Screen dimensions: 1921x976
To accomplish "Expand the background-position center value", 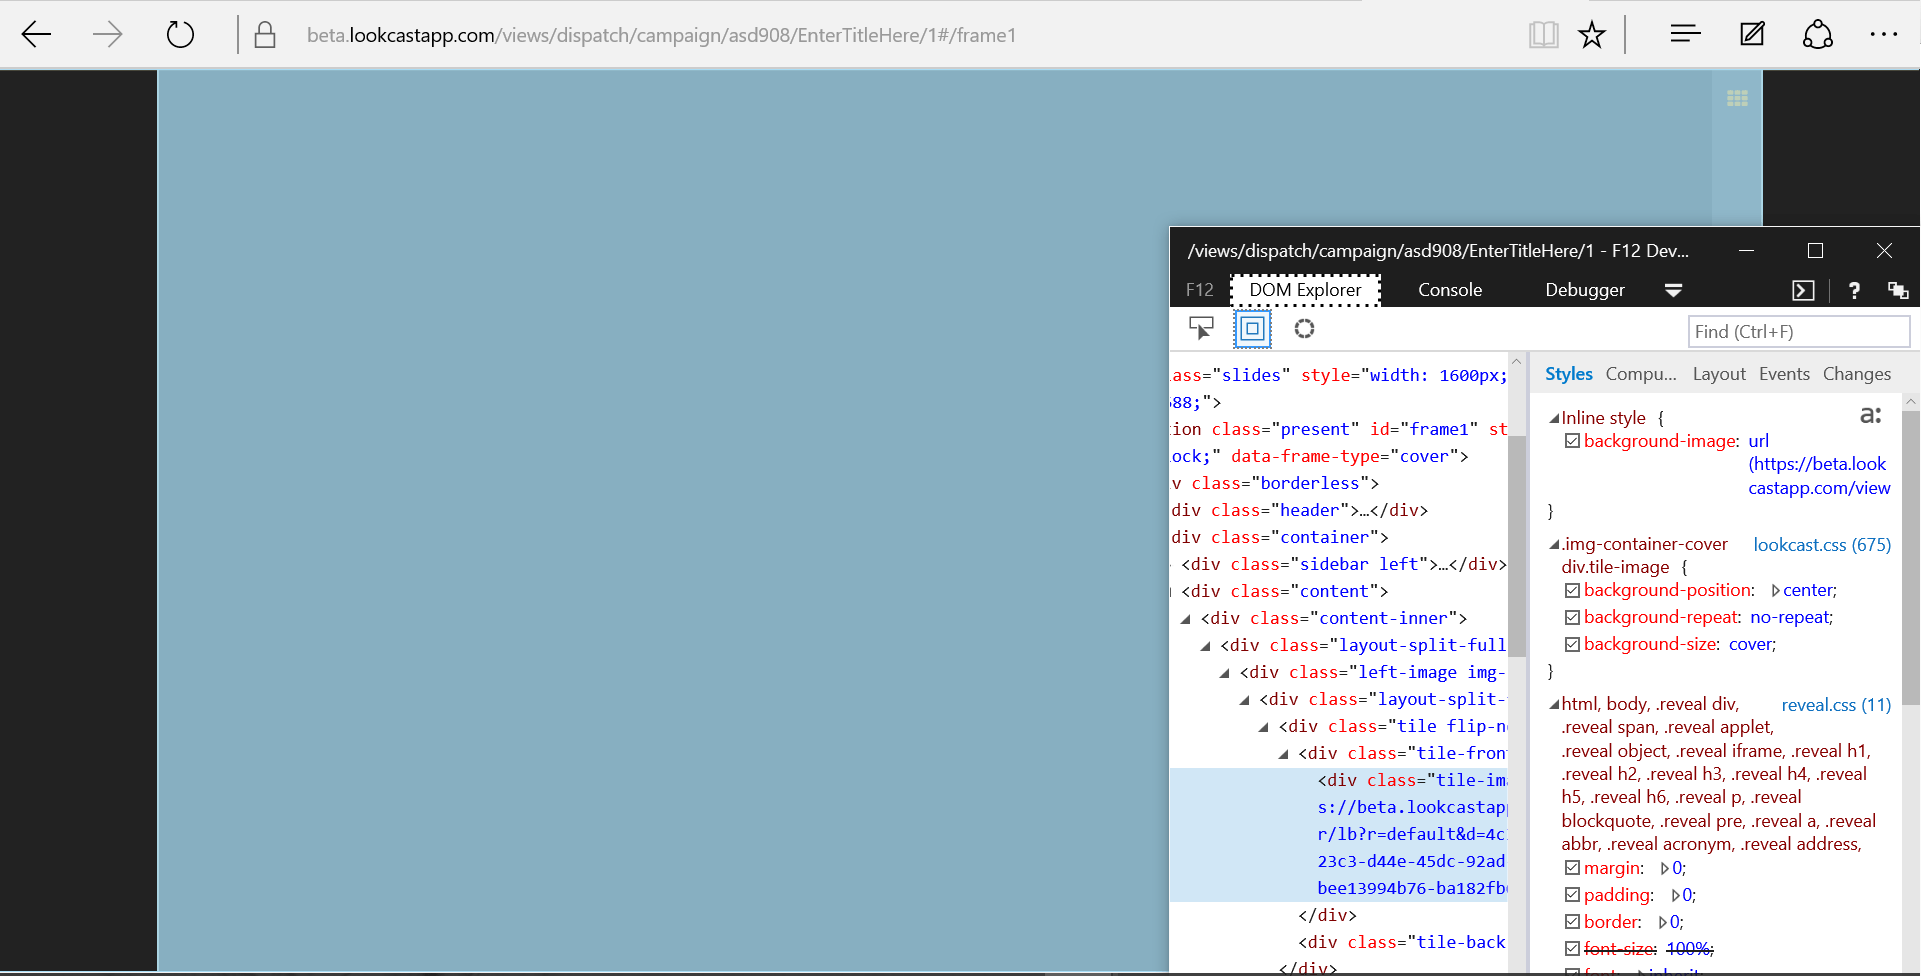I will (1777, 590).
